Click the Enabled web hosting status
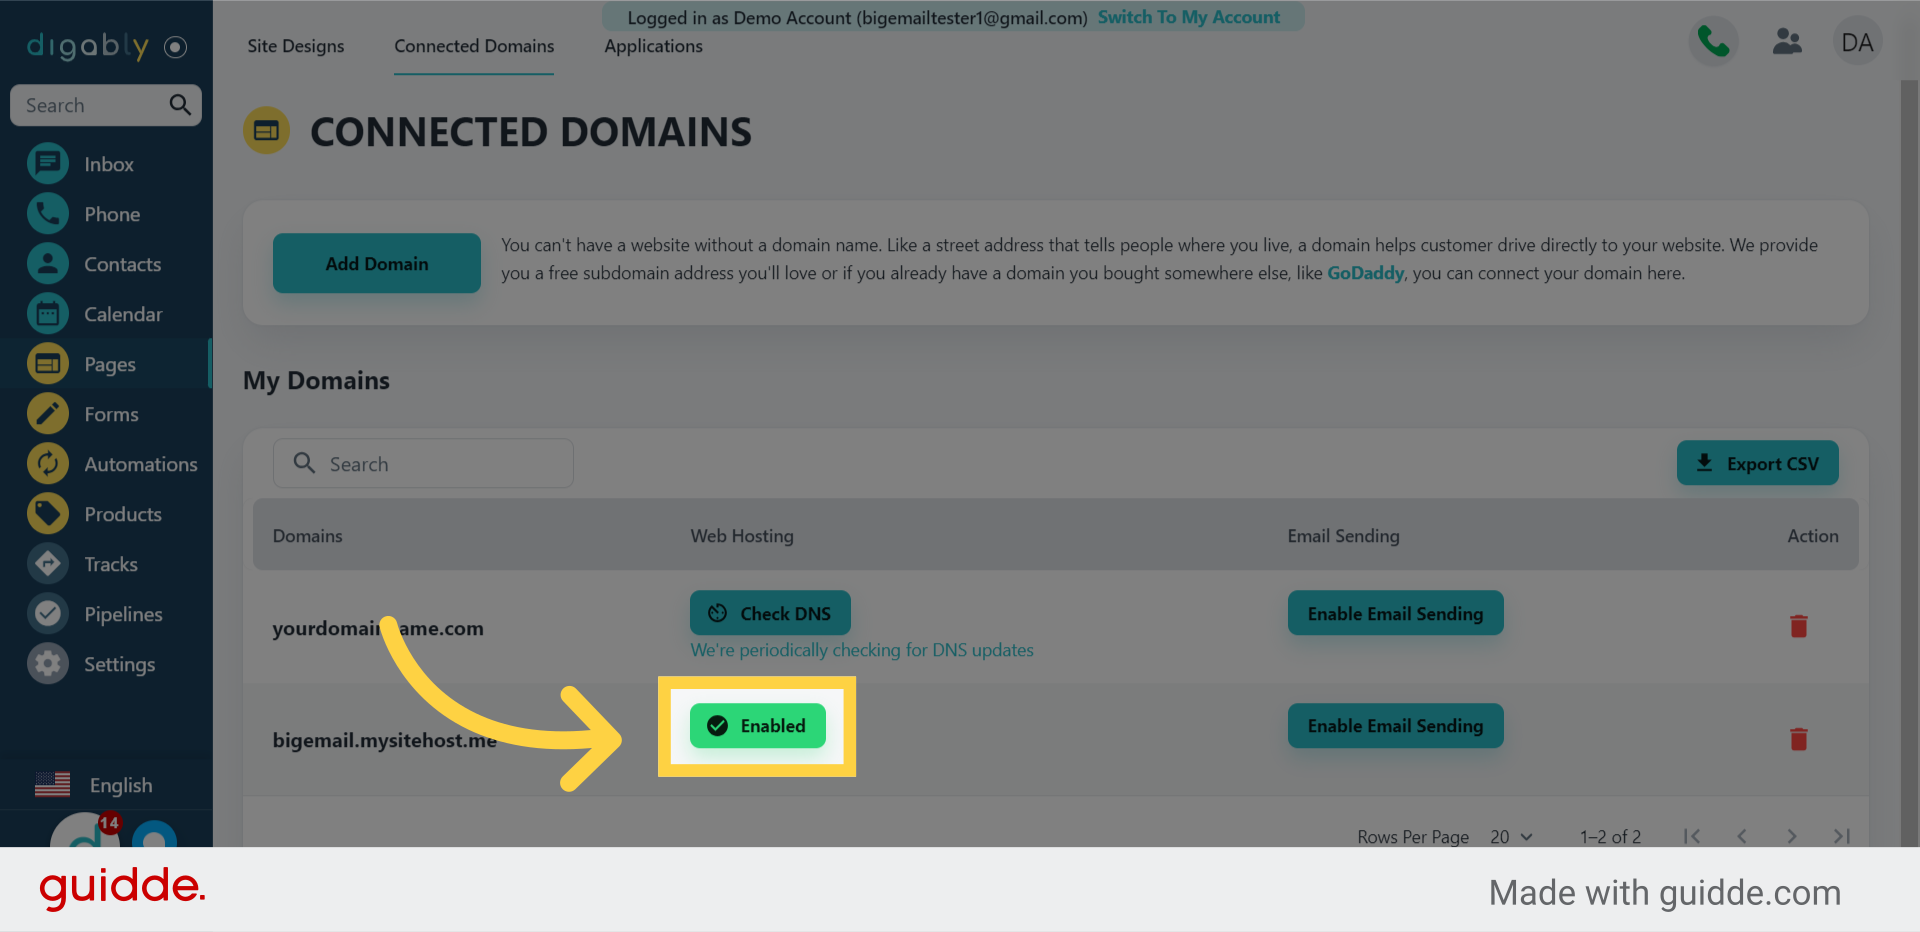Viewport: 1920px width, 932px height. 758,726
